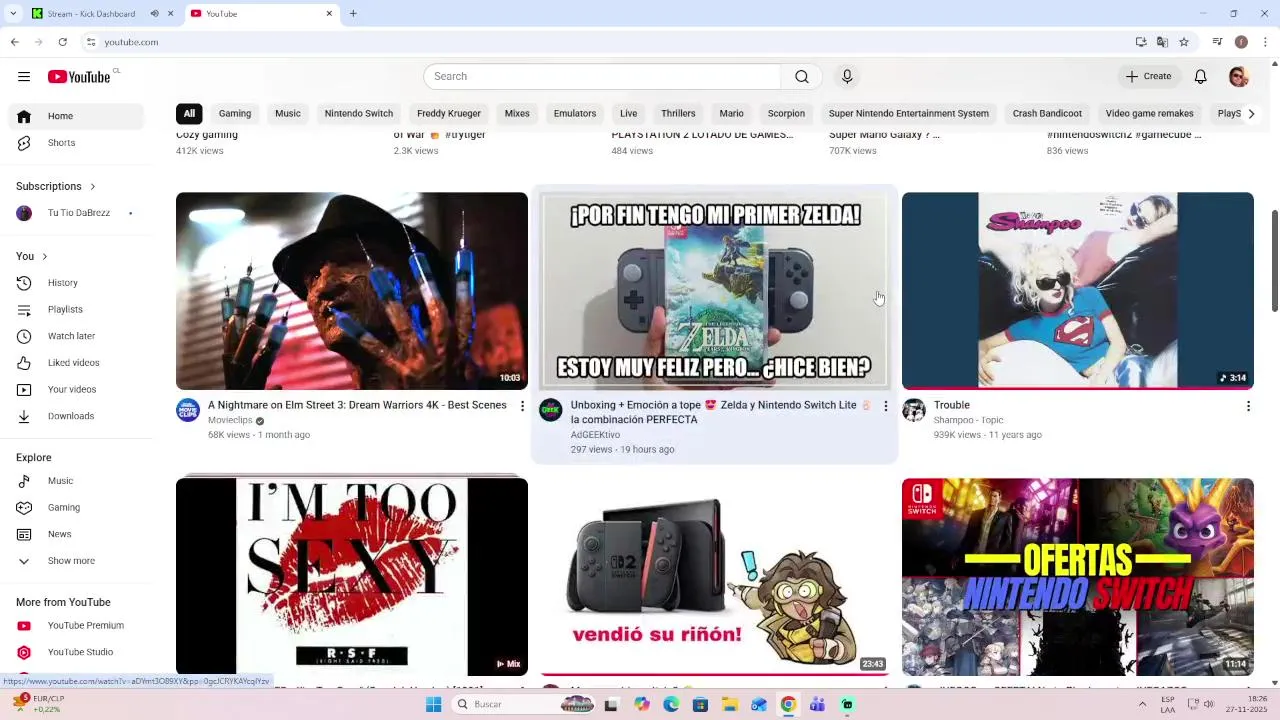Show hidden system tray icons
This screenshot has width=1280, height=720.
click(x=1142, y=704)
